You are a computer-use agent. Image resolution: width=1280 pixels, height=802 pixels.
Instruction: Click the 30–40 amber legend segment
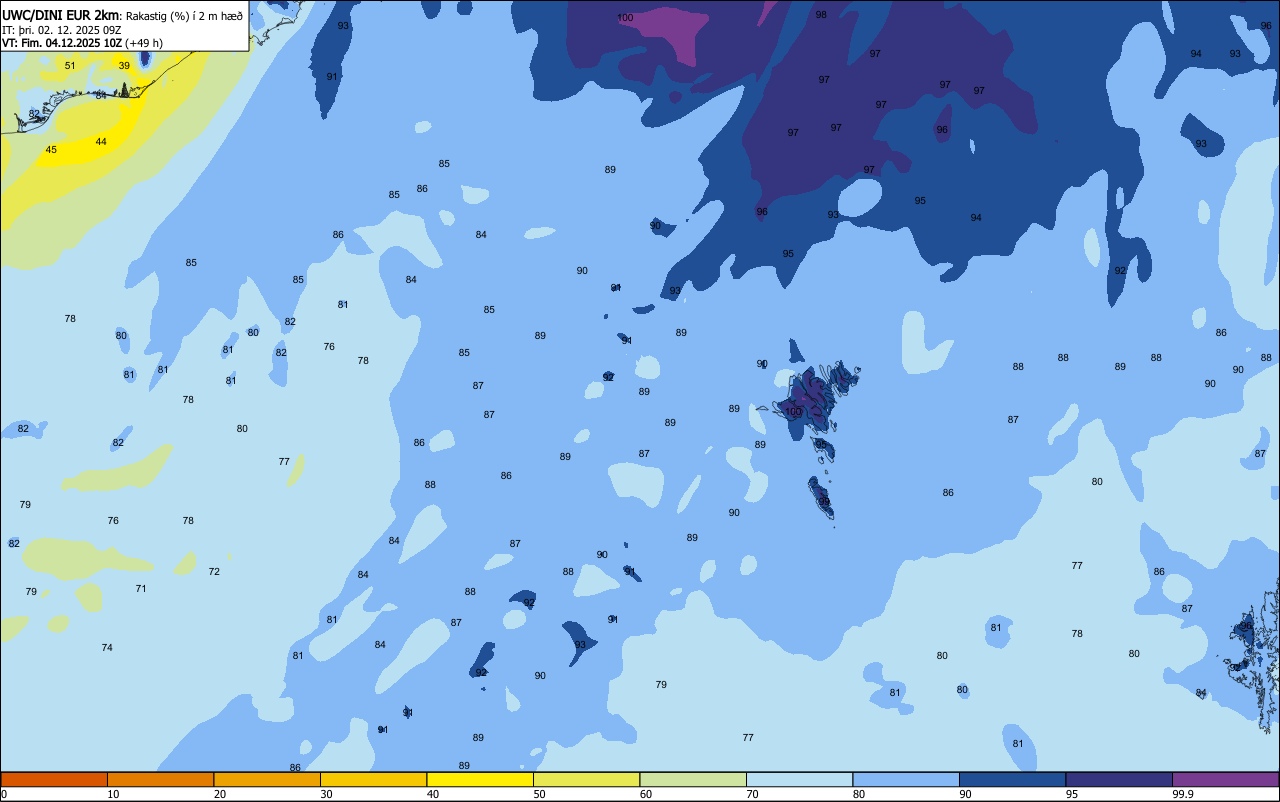click(x=373, y=779)
